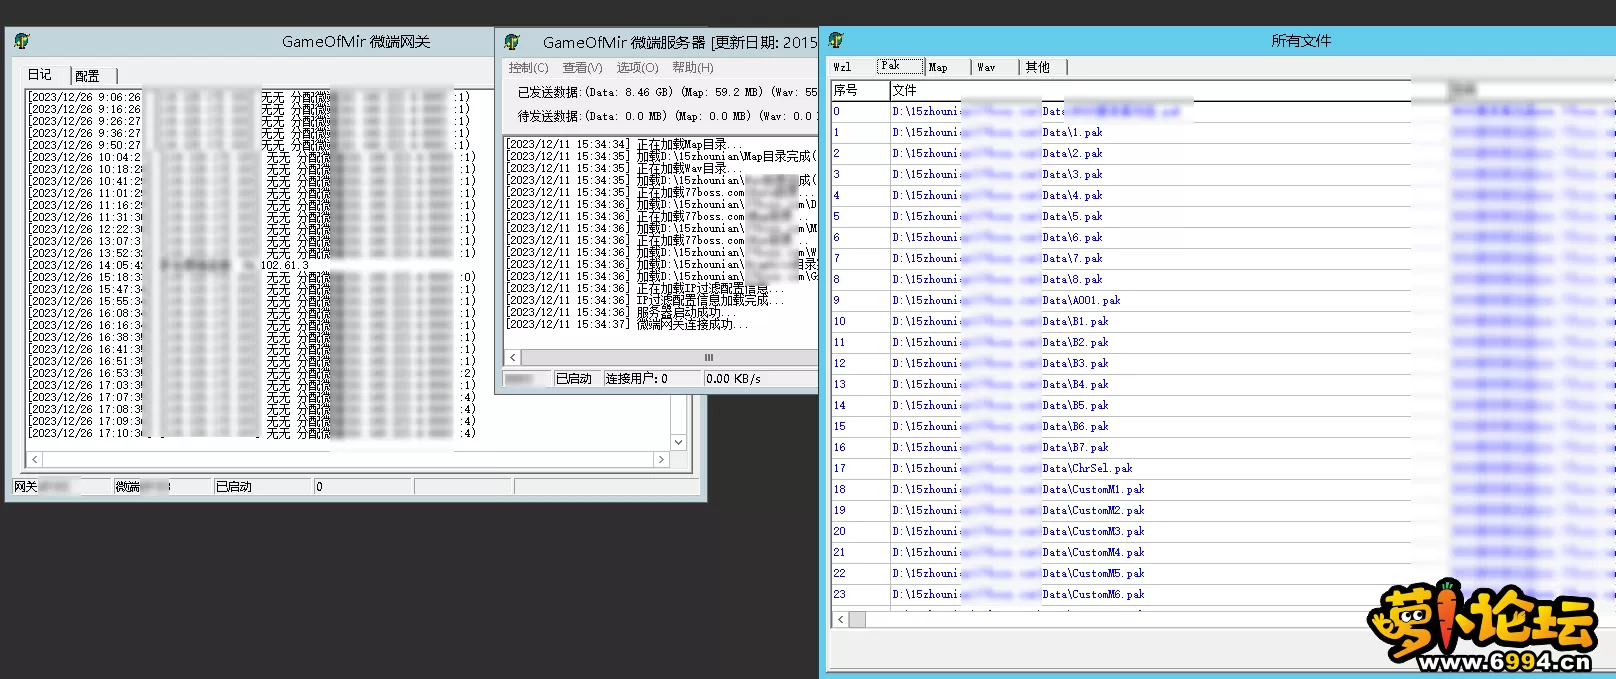Click log line 微端网关连接成功
1616x679 pixels.
point(627,324)
